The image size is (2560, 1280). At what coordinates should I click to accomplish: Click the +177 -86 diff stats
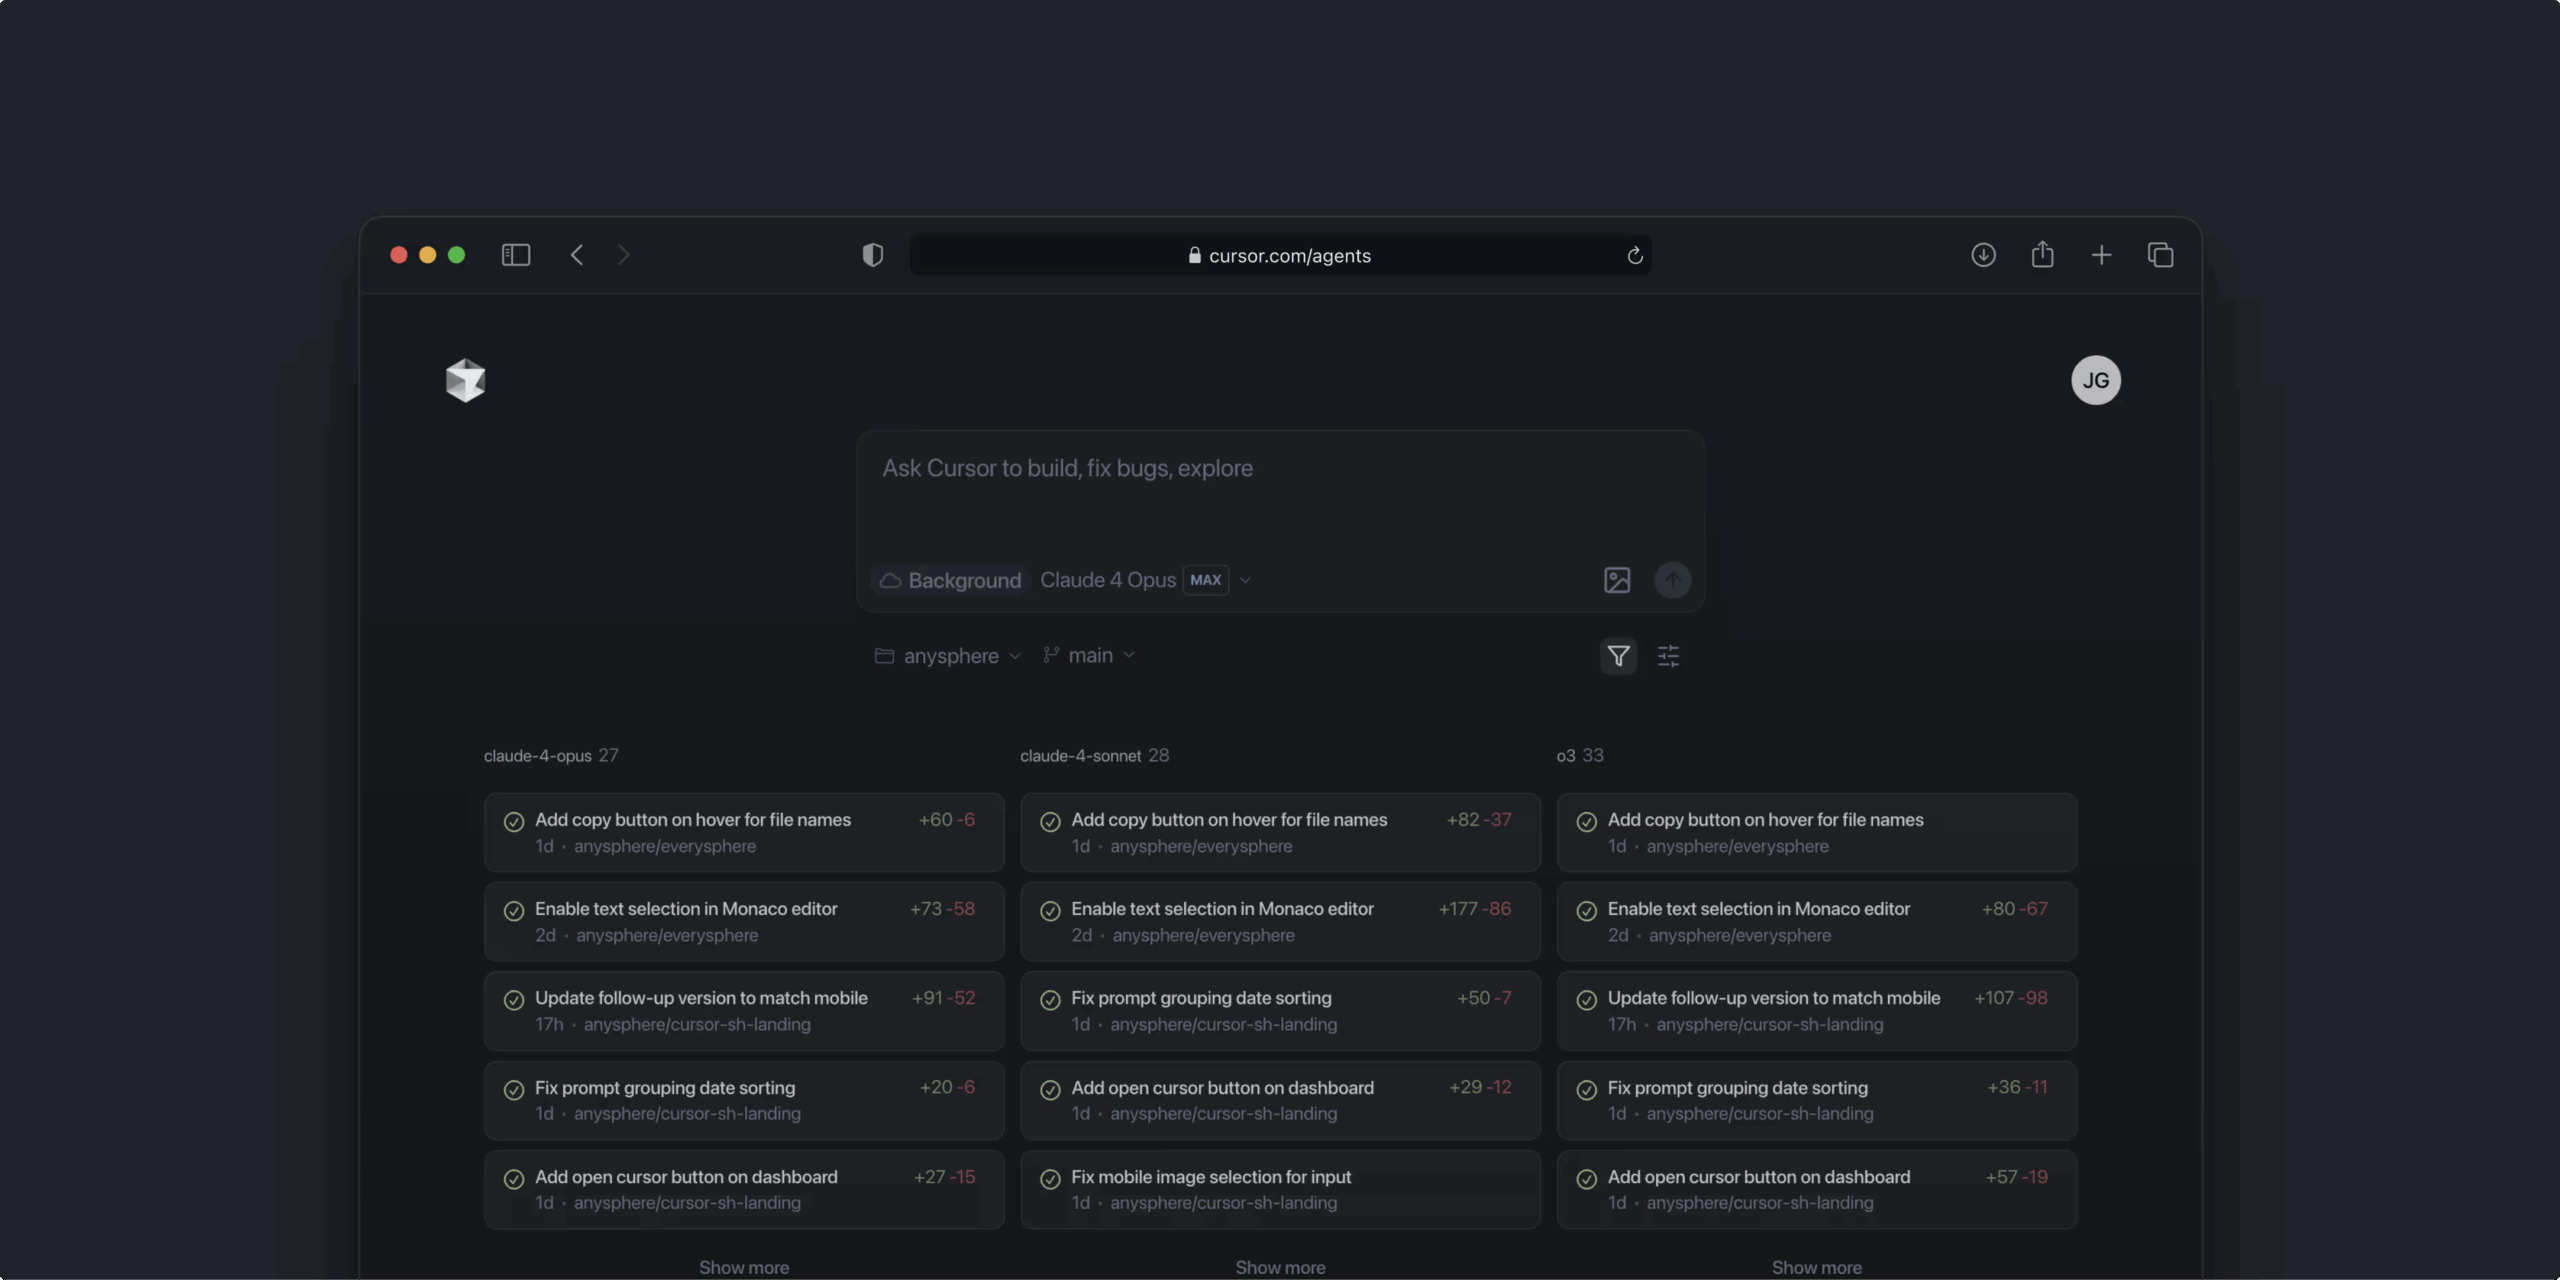click(x=1474, y=909)
